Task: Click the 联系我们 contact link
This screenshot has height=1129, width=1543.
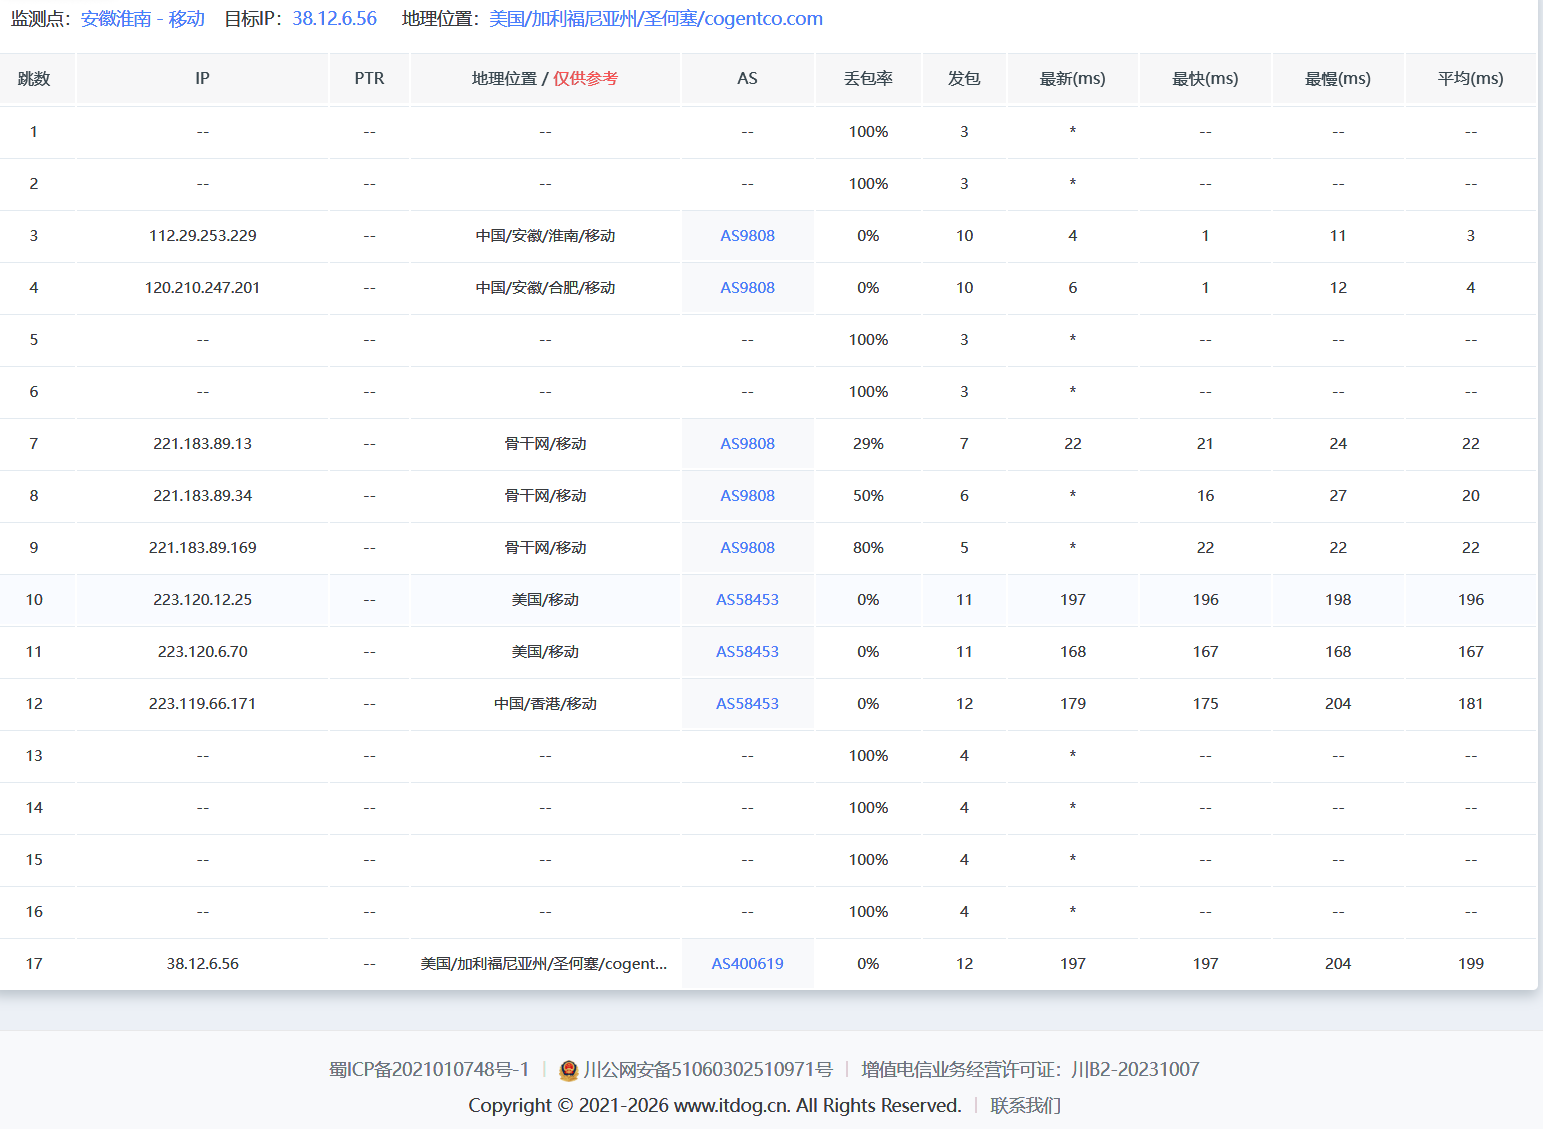Action: click(1025, 1106)
